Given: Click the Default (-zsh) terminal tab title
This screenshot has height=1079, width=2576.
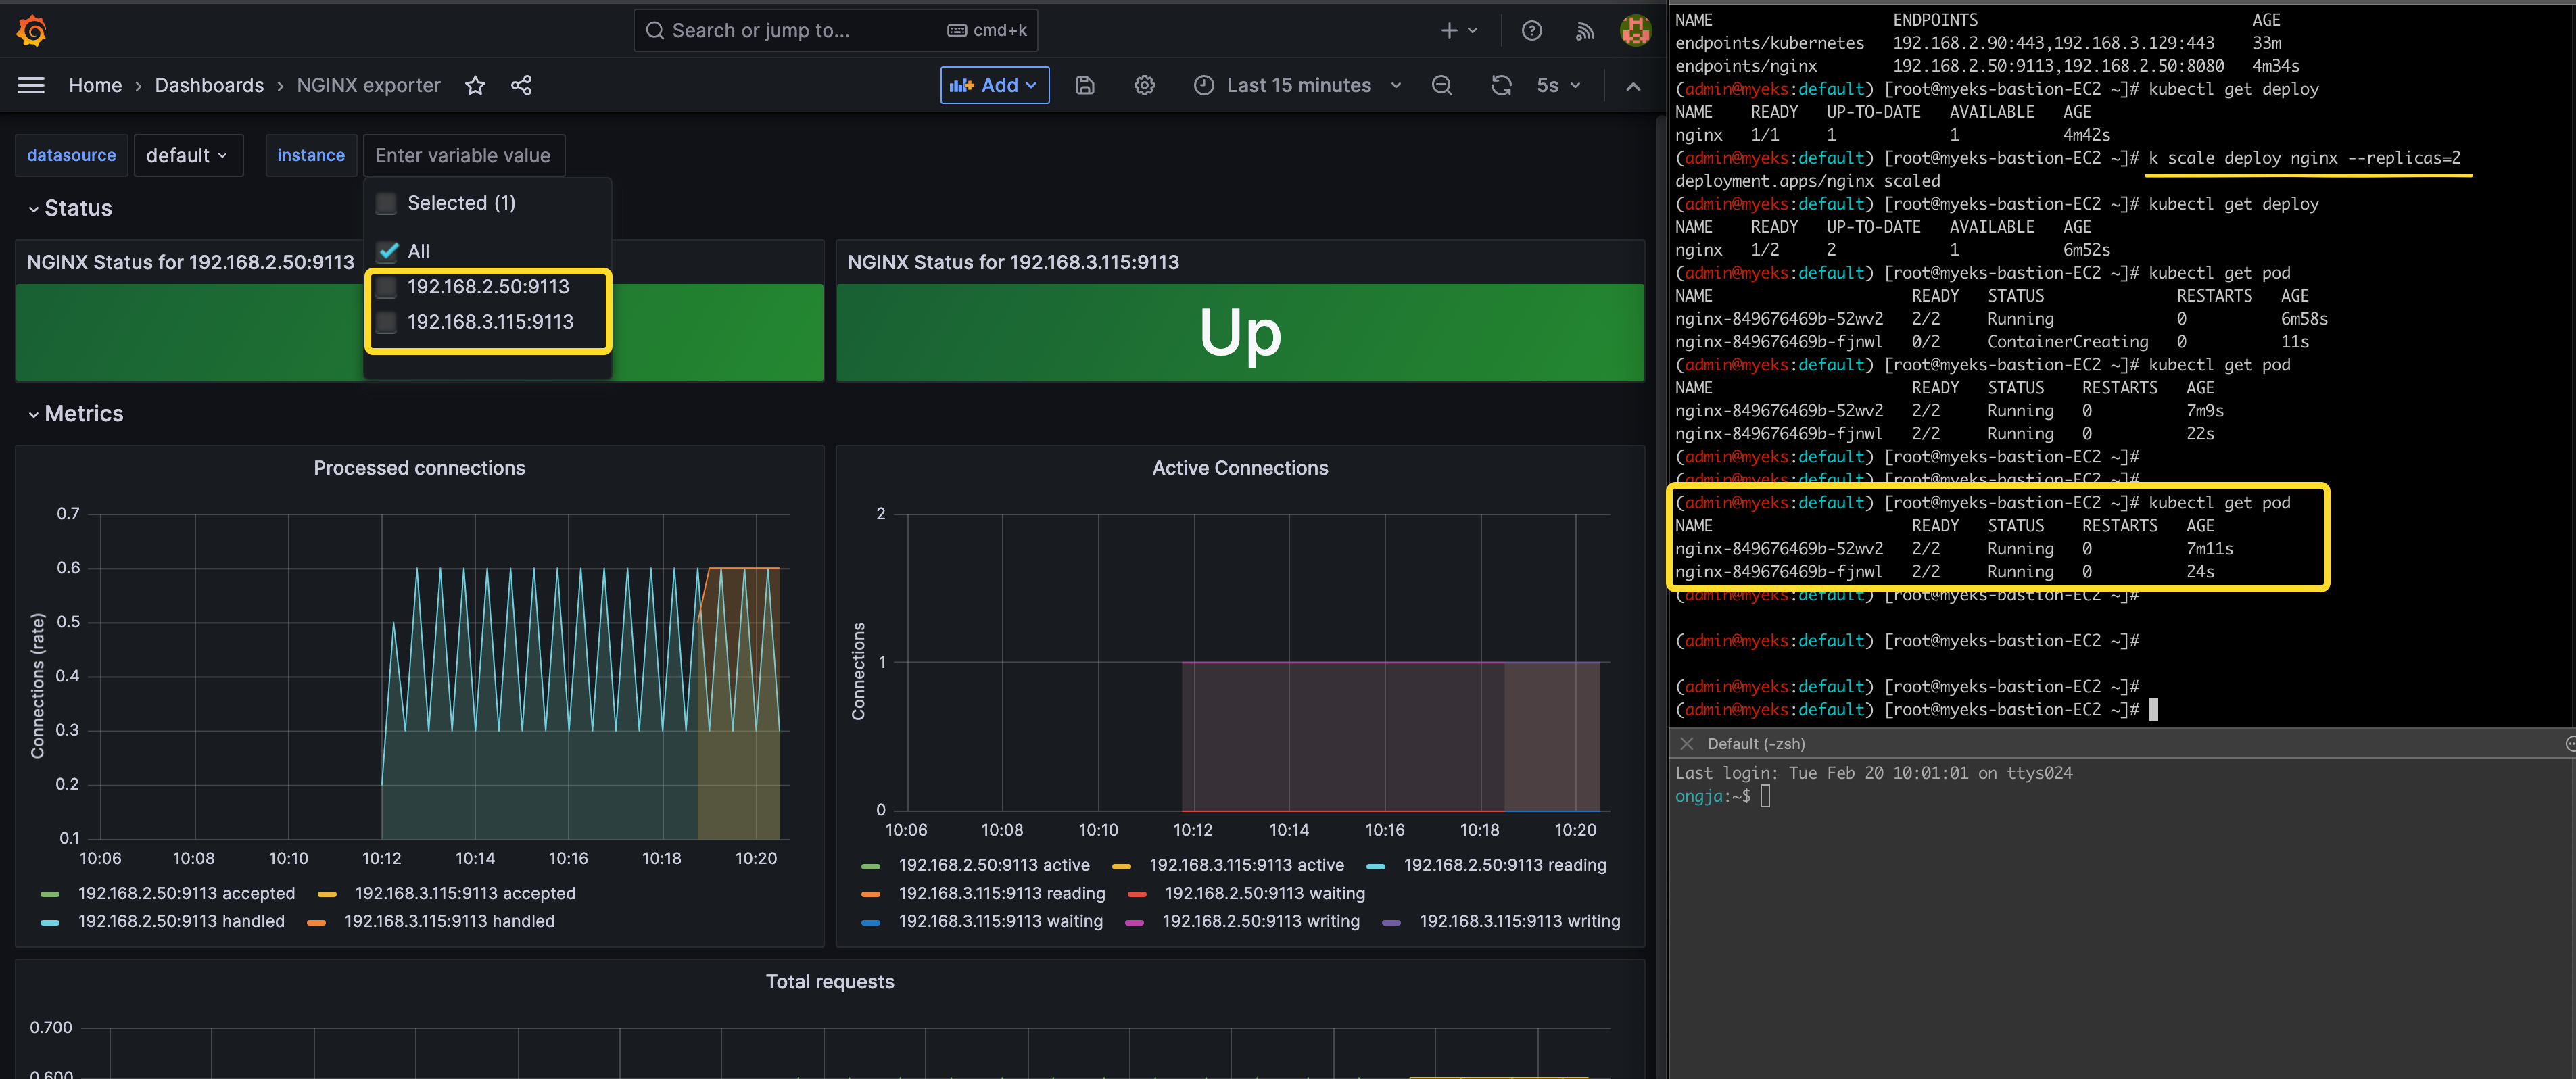Looking at the screenshot, I should tap(1756, 744).
